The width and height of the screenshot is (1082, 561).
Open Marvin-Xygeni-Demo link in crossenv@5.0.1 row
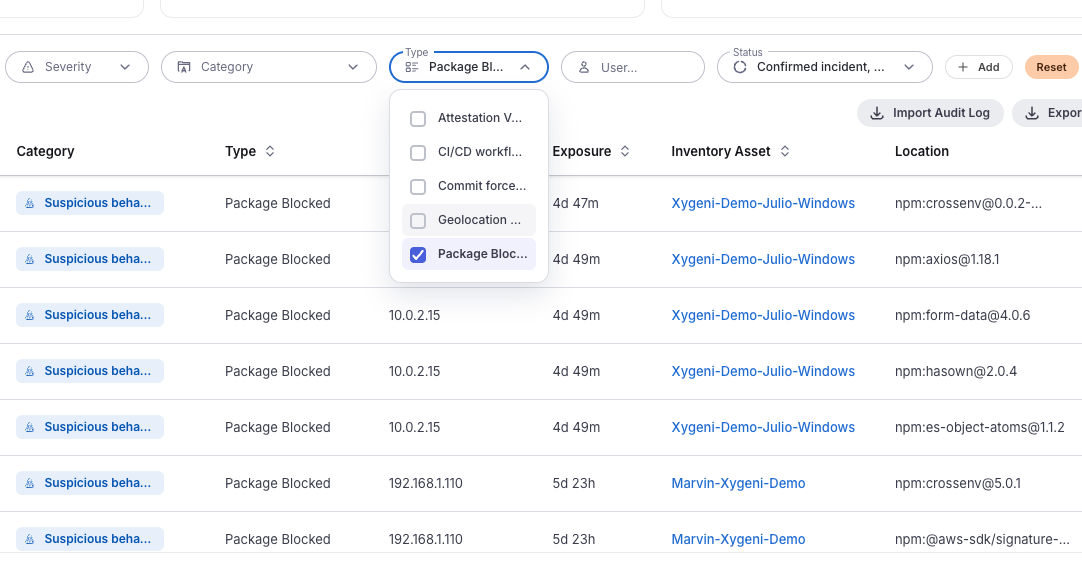point(738,483)
